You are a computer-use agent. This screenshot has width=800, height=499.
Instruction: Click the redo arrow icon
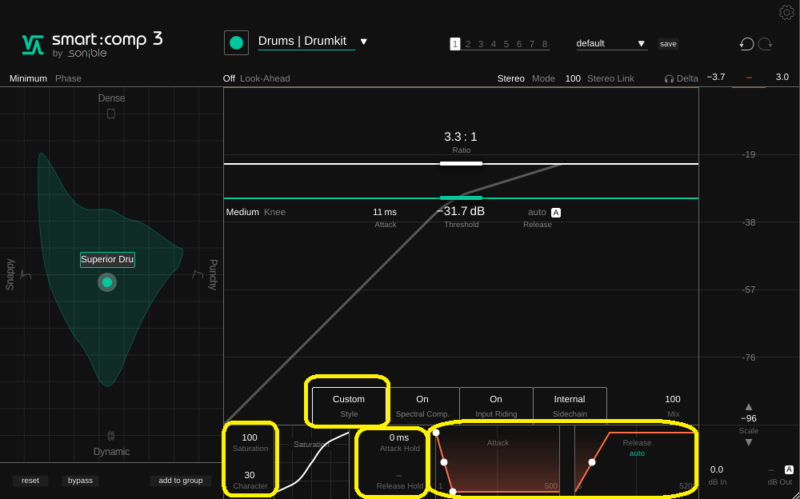(x=766, y=44)
